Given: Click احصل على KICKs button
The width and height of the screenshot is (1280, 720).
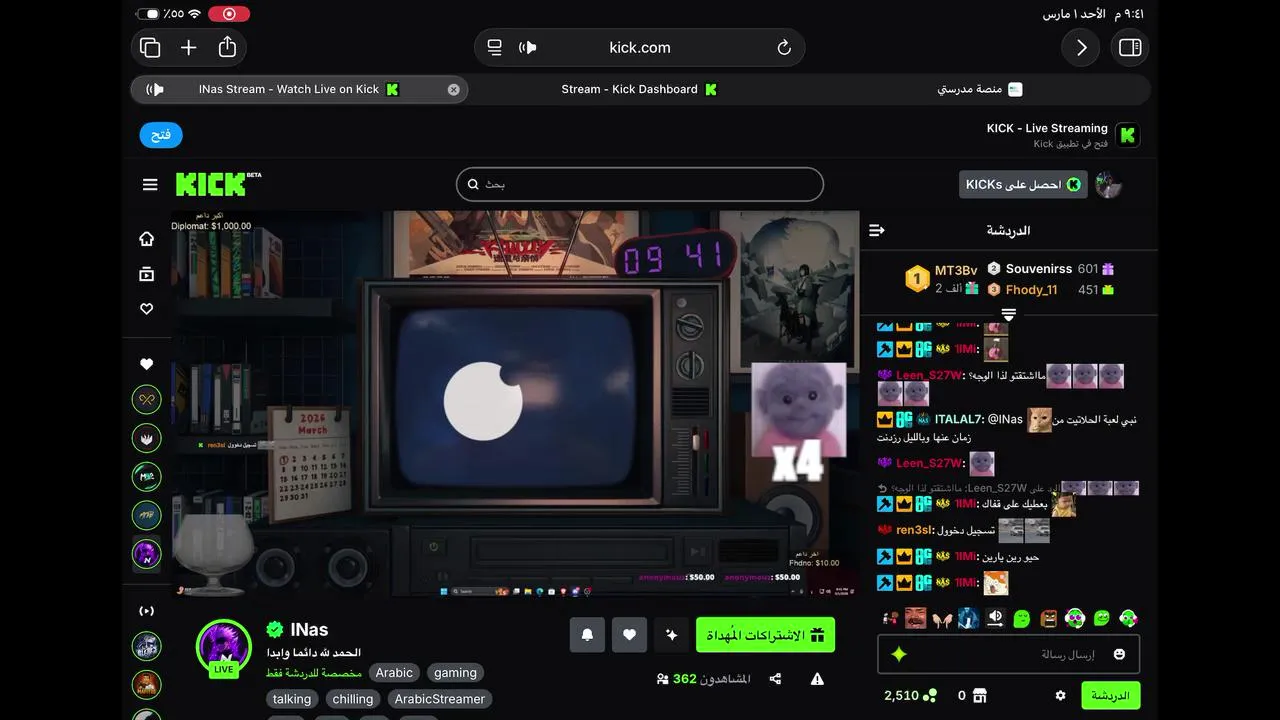Looking at the screenshot, I should click(1023, 184).
